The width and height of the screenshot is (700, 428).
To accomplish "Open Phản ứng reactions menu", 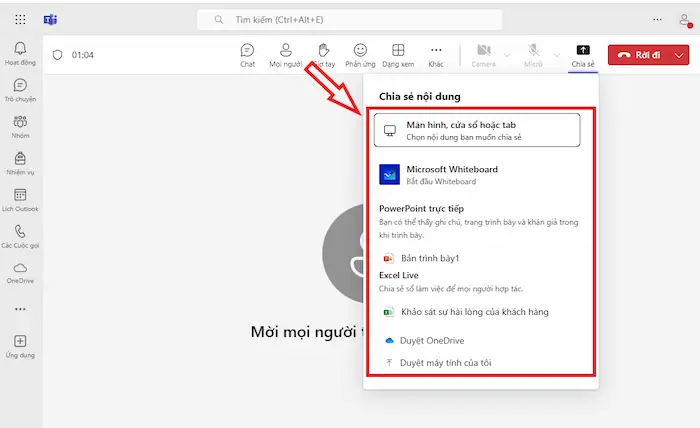I will click(360, 54).
